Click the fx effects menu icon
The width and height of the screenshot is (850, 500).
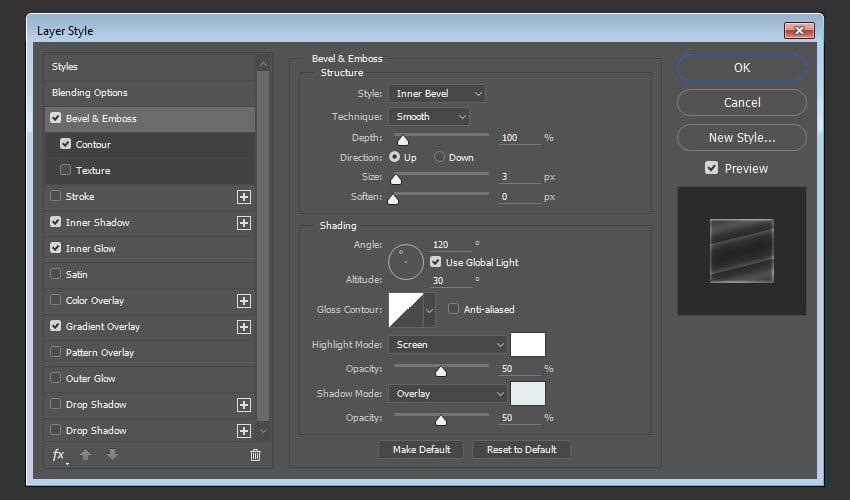pos(58,455)
